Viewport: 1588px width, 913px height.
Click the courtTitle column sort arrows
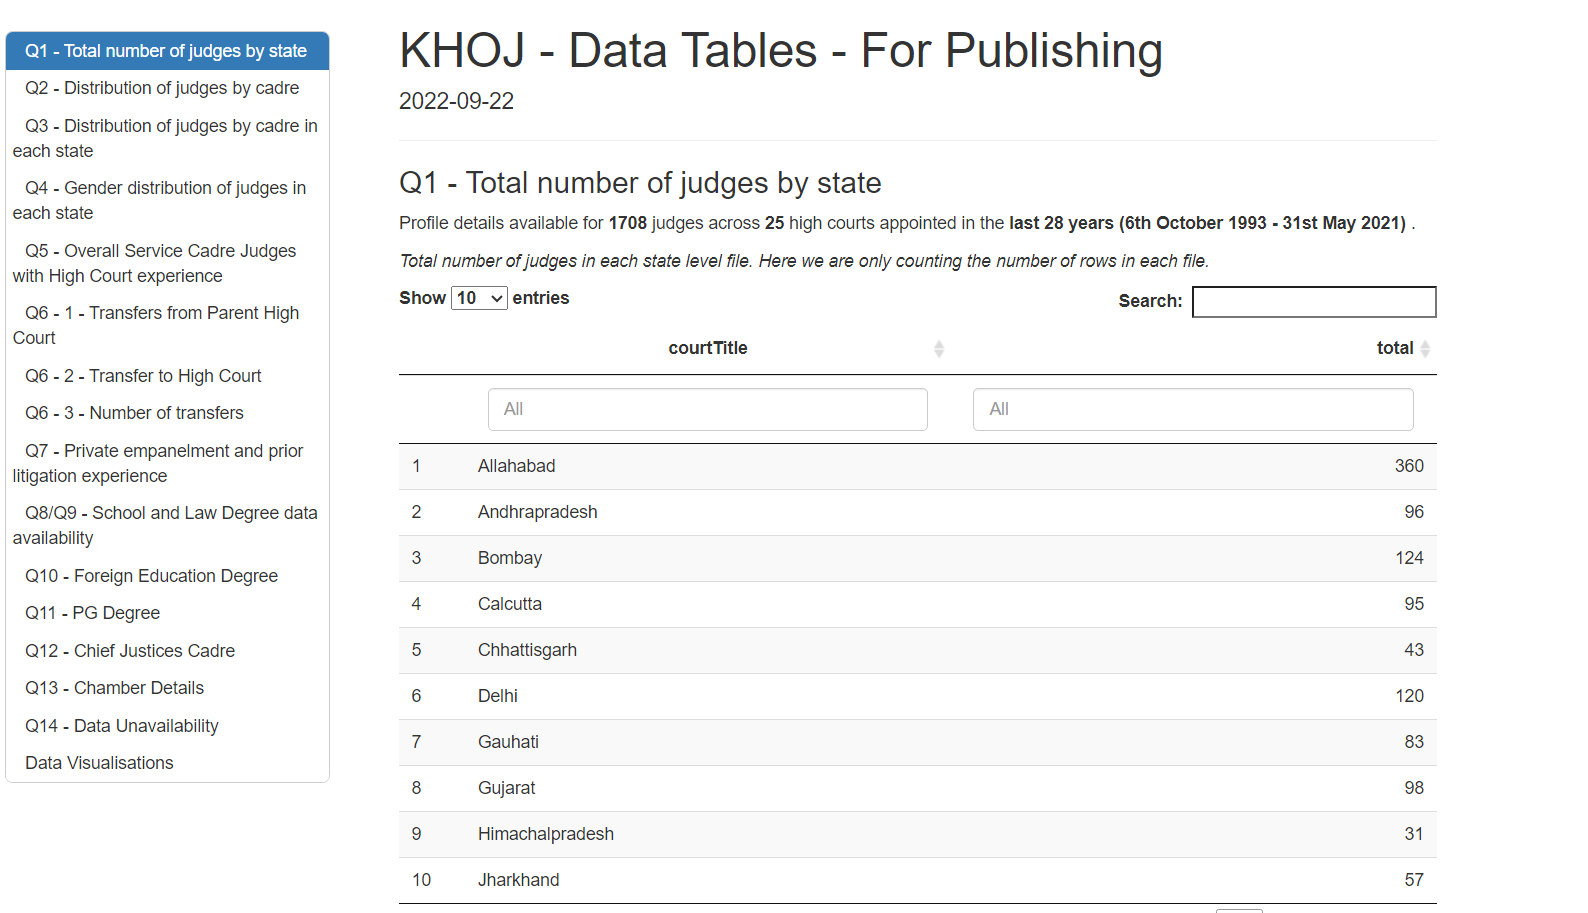tap(938, 349)
